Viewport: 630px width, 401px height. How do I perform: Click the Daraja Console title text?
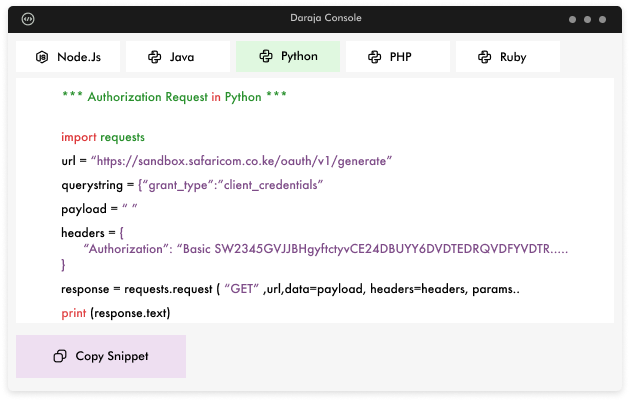pyautogui.click(x=326, y=18)
